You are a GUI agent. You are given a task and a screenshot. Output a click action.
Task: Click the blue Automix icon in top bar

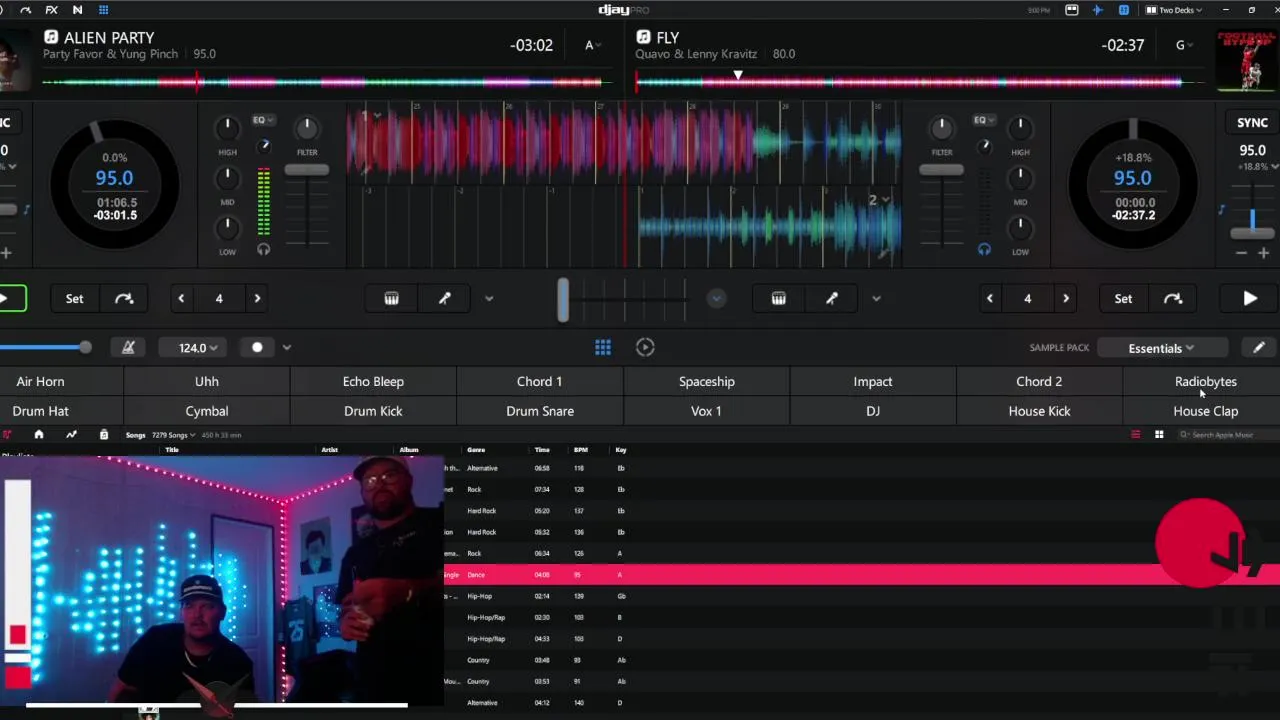point(1097,10)
